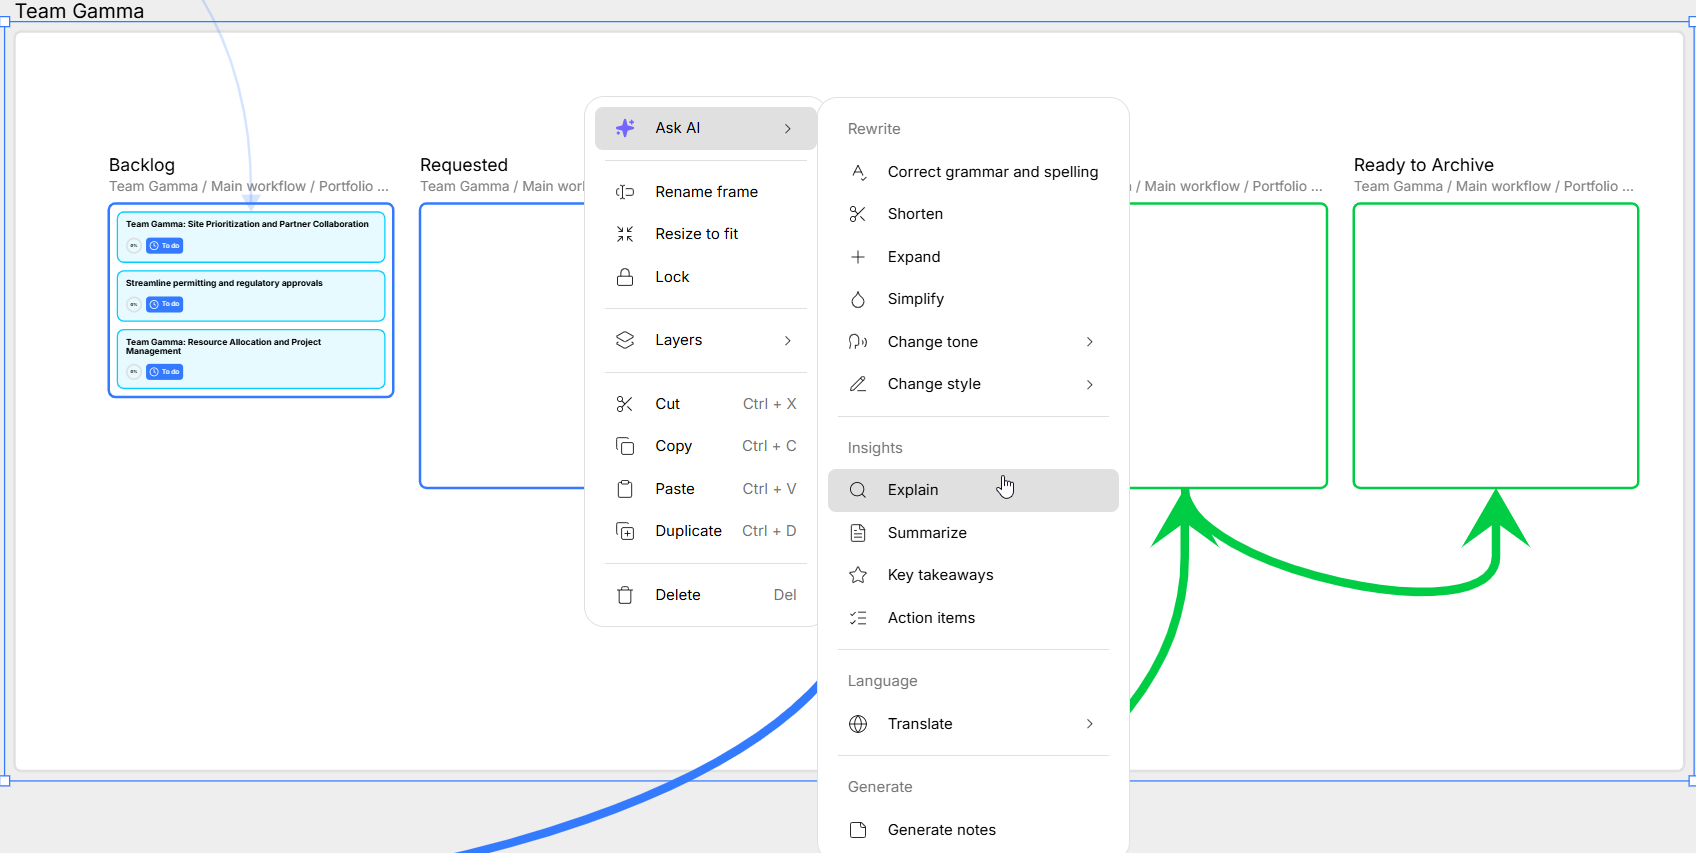Image resolution: width=1696 pixels, height=853 pixels.
Task: Select Rename frame from context menu
Action: point(706,192)
